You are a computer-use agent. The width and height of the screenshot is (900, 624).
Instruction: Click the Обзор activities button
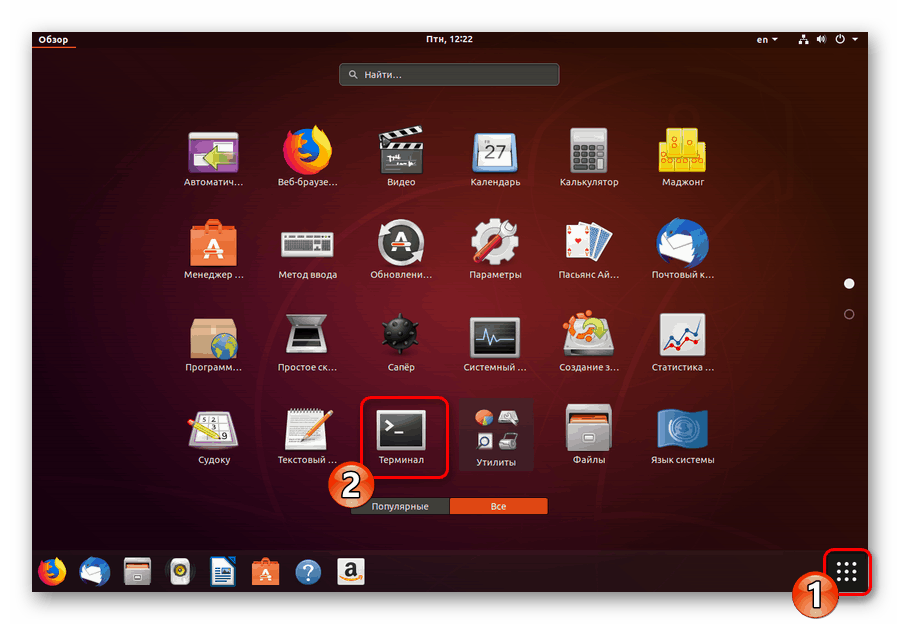[53, 40]
